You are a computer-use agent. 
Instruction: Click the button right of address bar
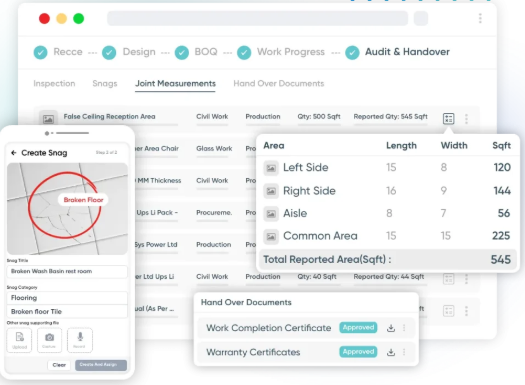point(421,18)
